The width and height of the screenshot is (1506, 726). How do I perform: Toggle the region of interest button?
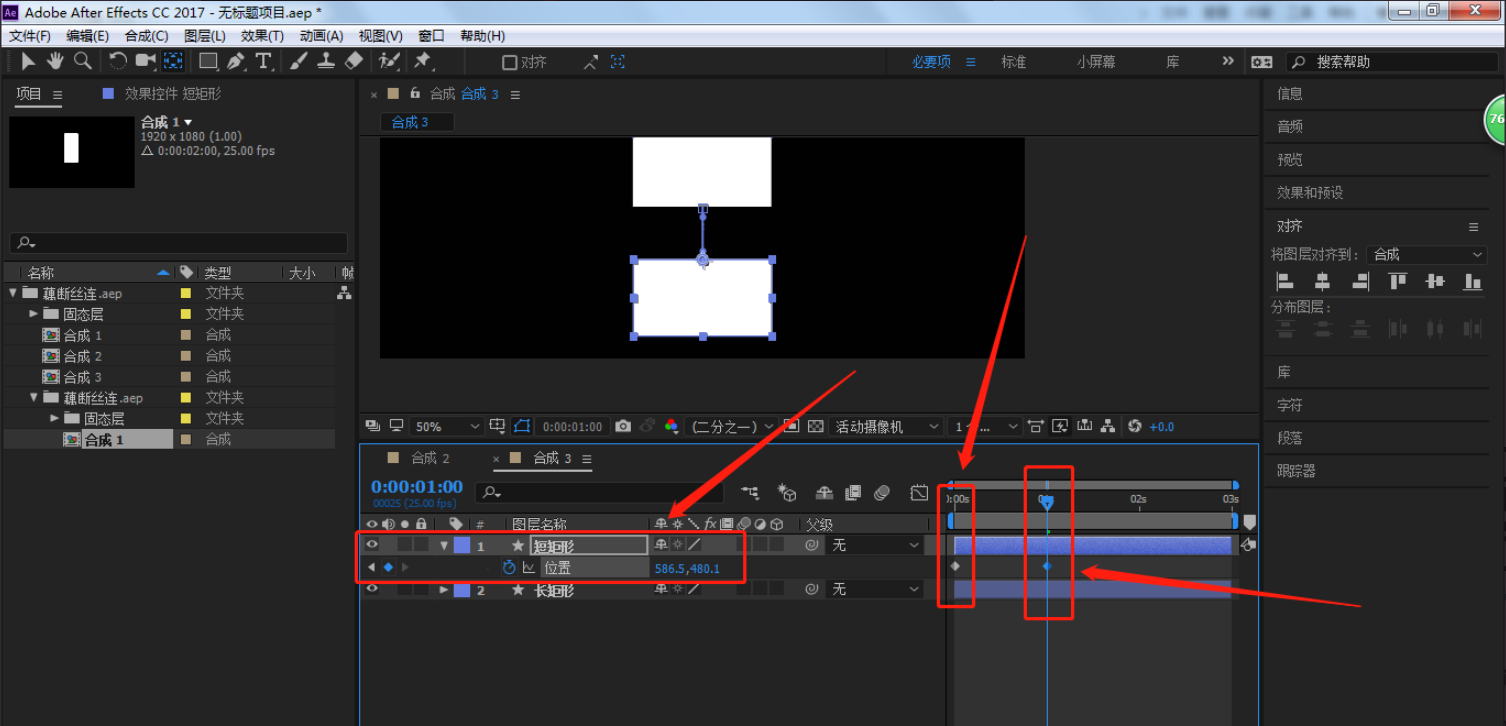coord(790,426)
